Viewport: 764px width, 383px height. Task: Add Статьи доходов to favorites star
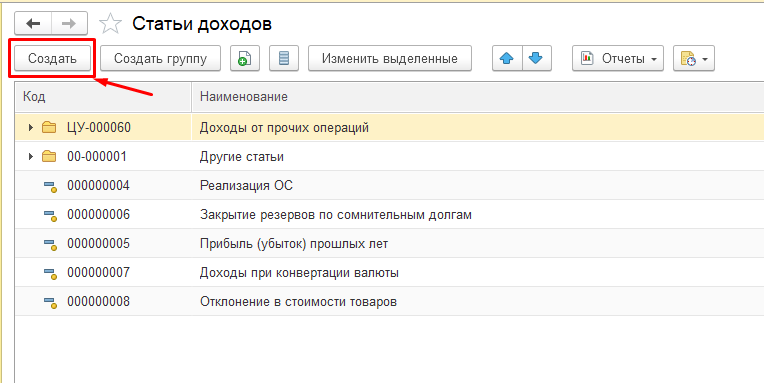click(111, 23)
